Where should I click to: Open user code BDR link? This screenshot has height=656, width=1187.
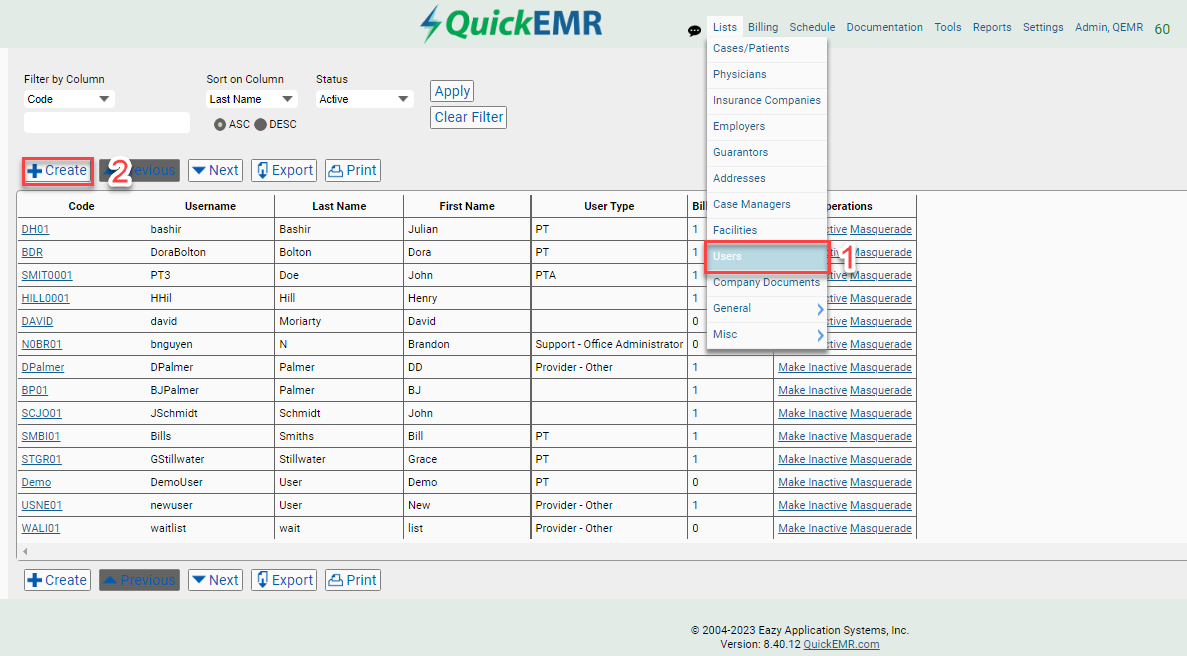pos(33,252)
